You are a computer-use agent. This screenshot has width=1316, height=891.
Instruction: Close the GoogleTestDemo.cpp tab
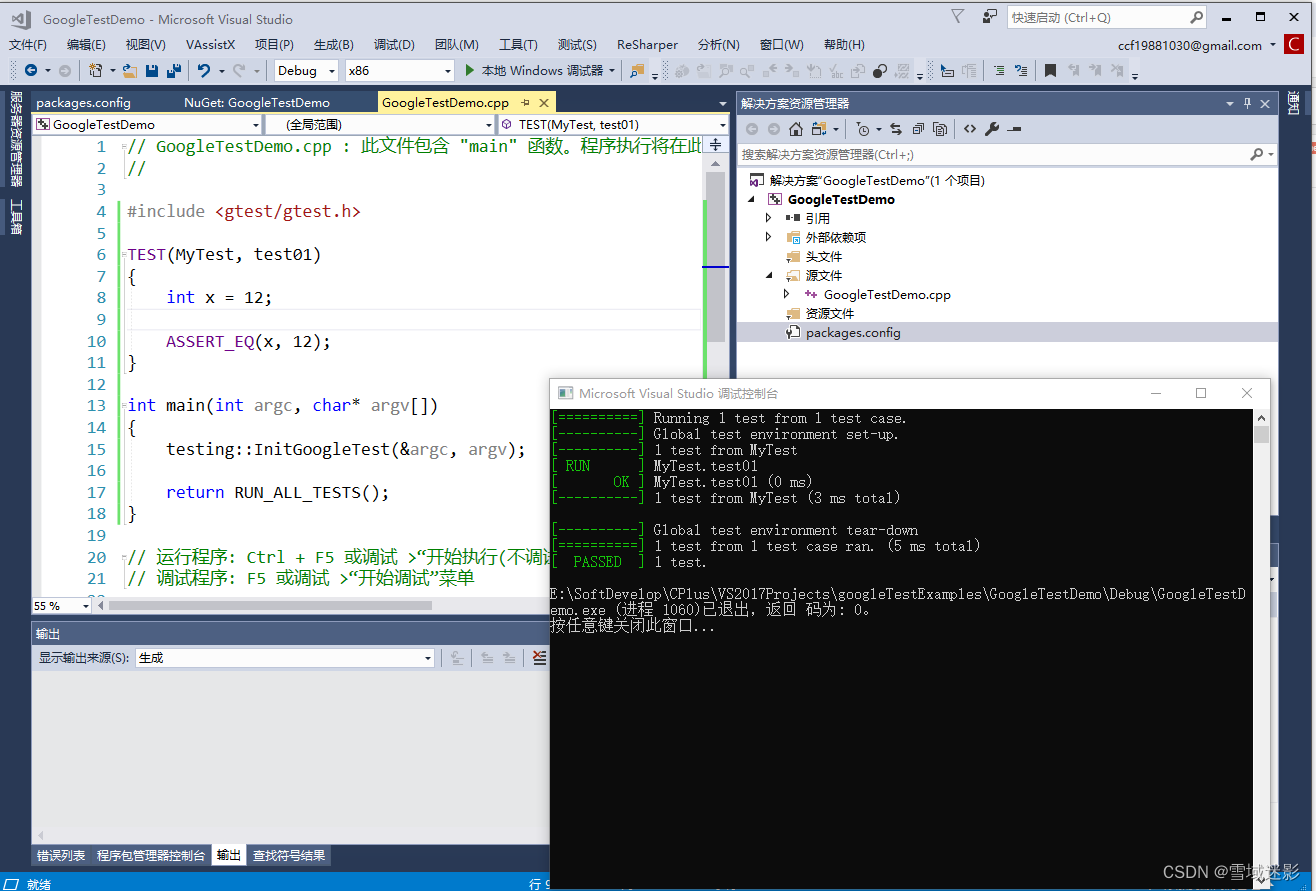[x=544, y=102]
